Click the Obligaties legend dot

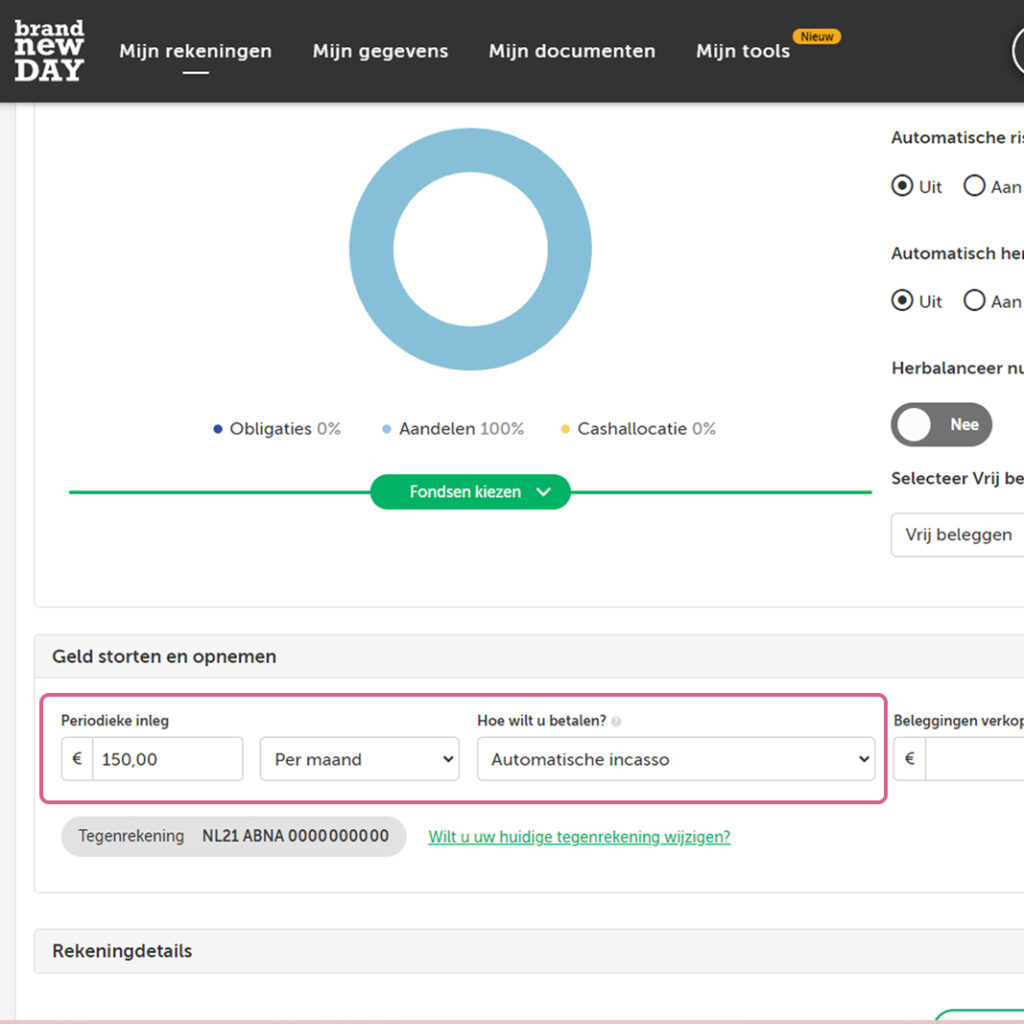[218, 429]
